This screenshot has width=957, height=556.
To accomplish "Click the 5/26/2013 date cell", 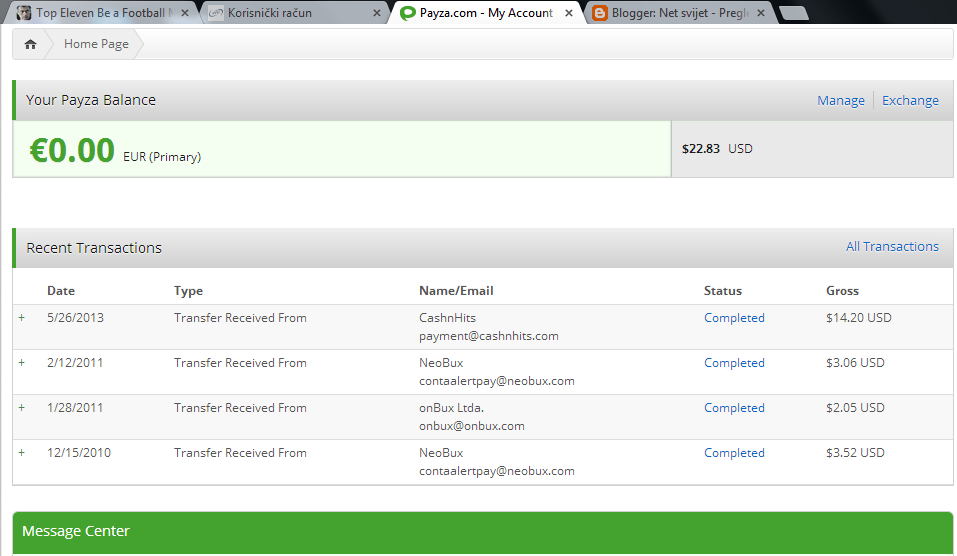I will tap(75, 317).
